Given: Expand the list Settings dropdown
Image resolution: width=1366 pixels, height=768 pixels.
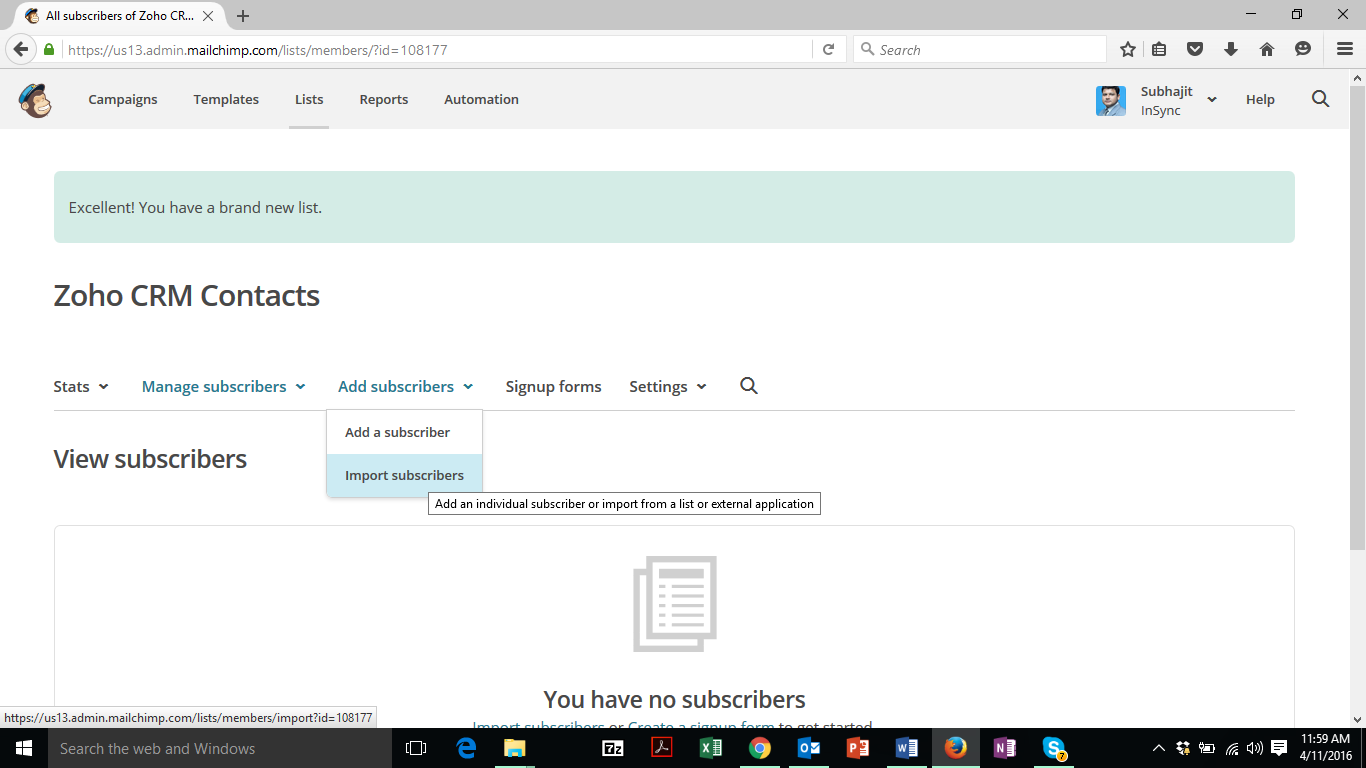Looking at the screenshot, I should pos(668,386).
